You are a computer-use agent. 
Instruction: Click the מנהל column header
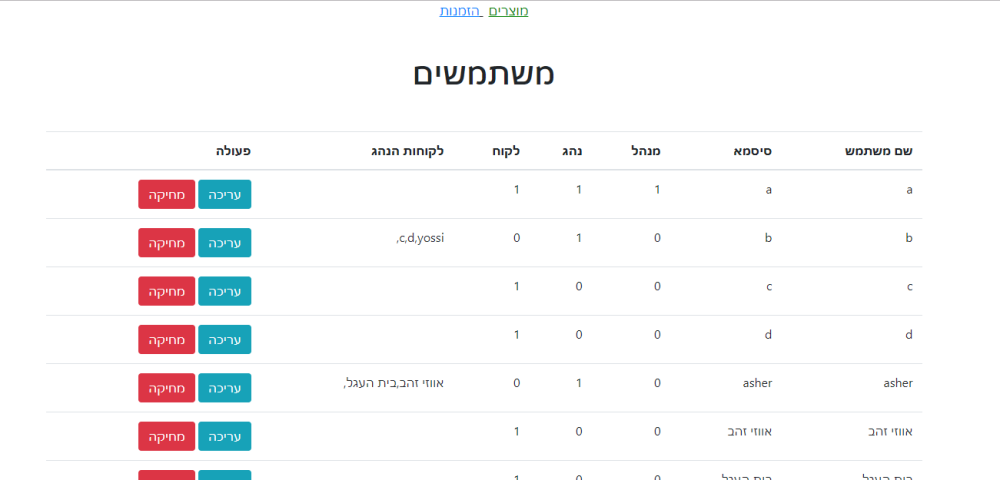[646, 151]
